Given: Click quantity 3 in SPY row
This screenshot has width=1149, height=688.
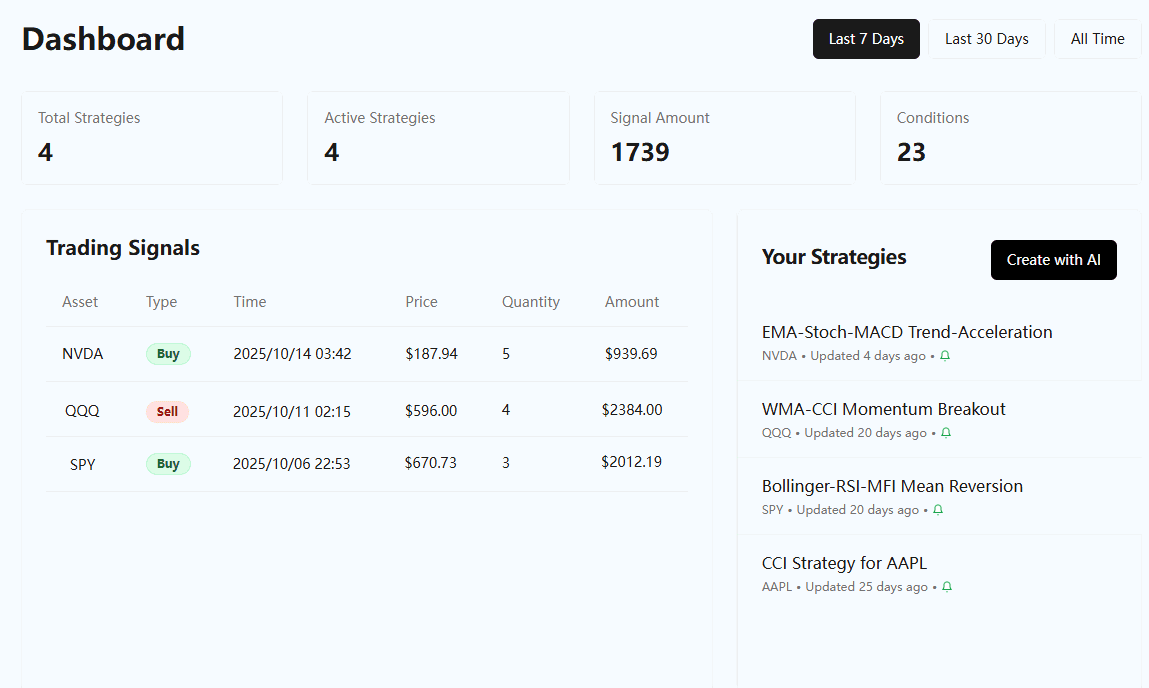Looking at the screenshot, I should point(506,462).
